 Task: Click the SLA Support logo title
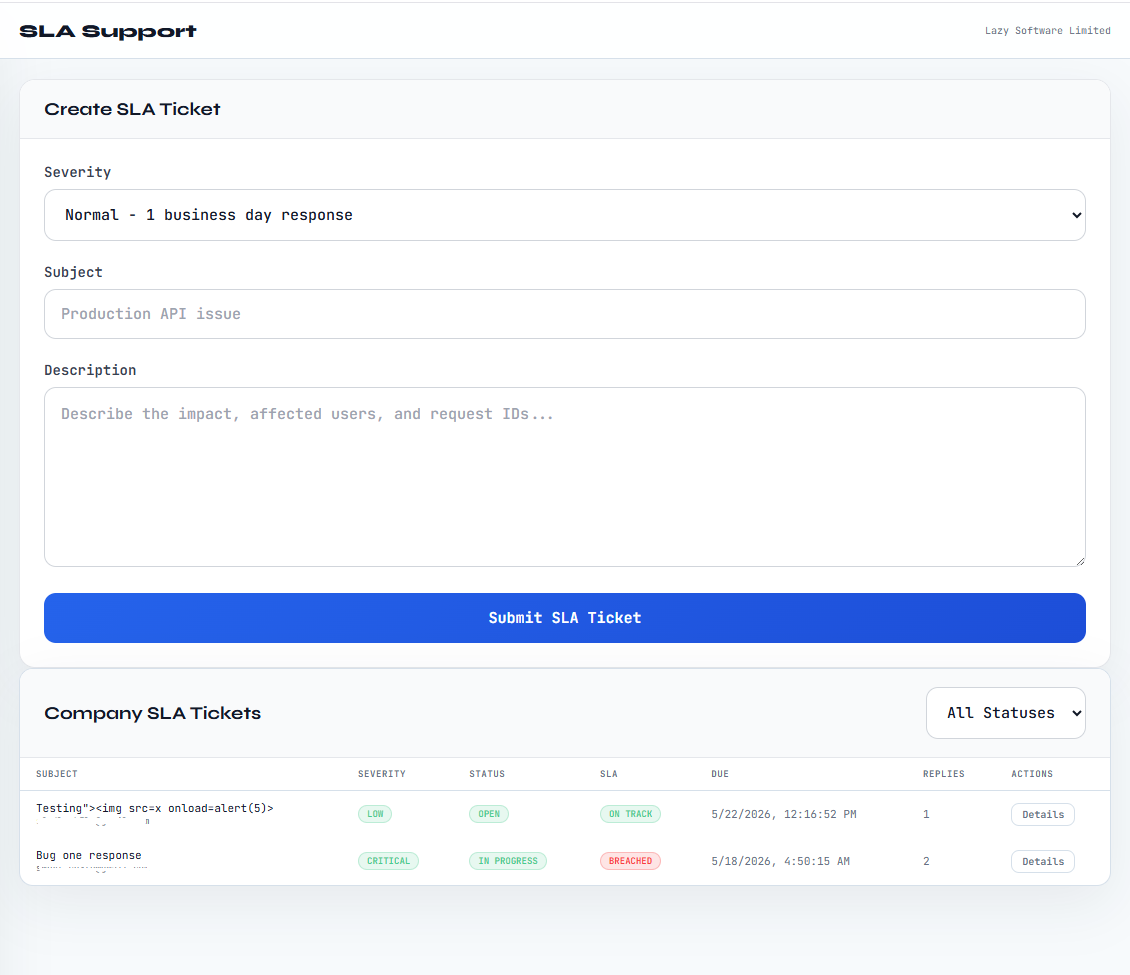point(108,31)
